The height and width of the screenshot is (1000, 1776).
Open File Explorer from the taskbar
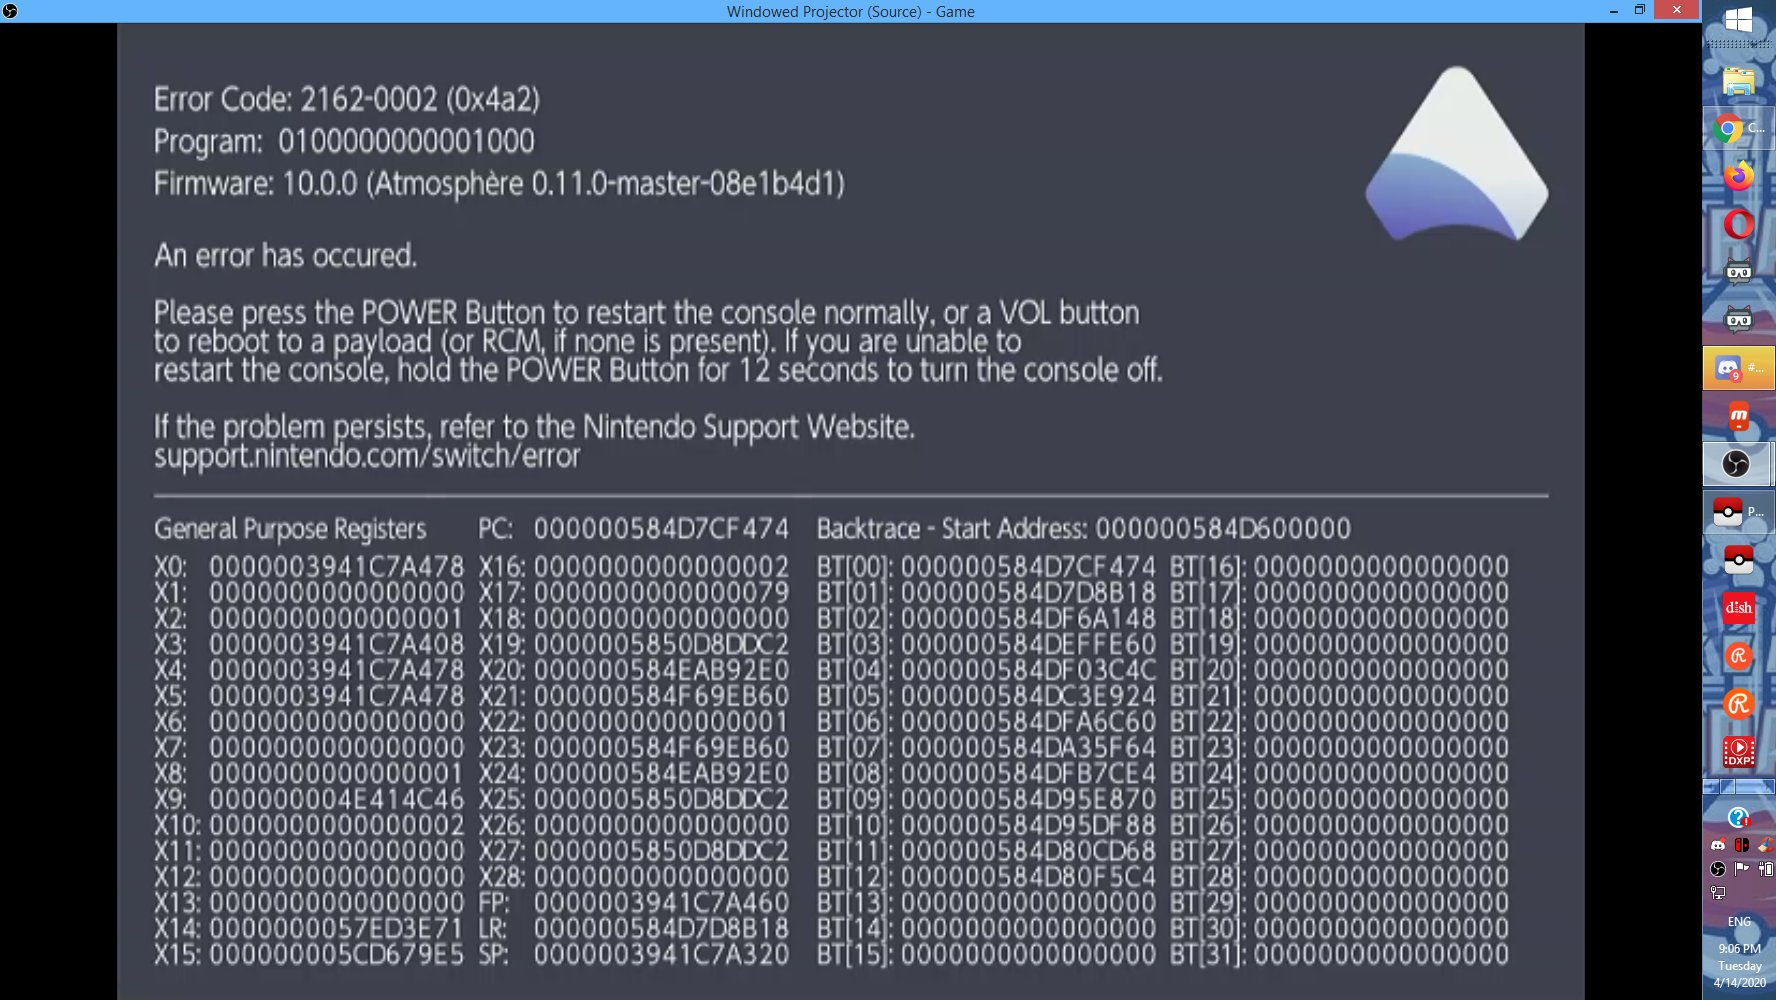click(x=1739, y=81)
